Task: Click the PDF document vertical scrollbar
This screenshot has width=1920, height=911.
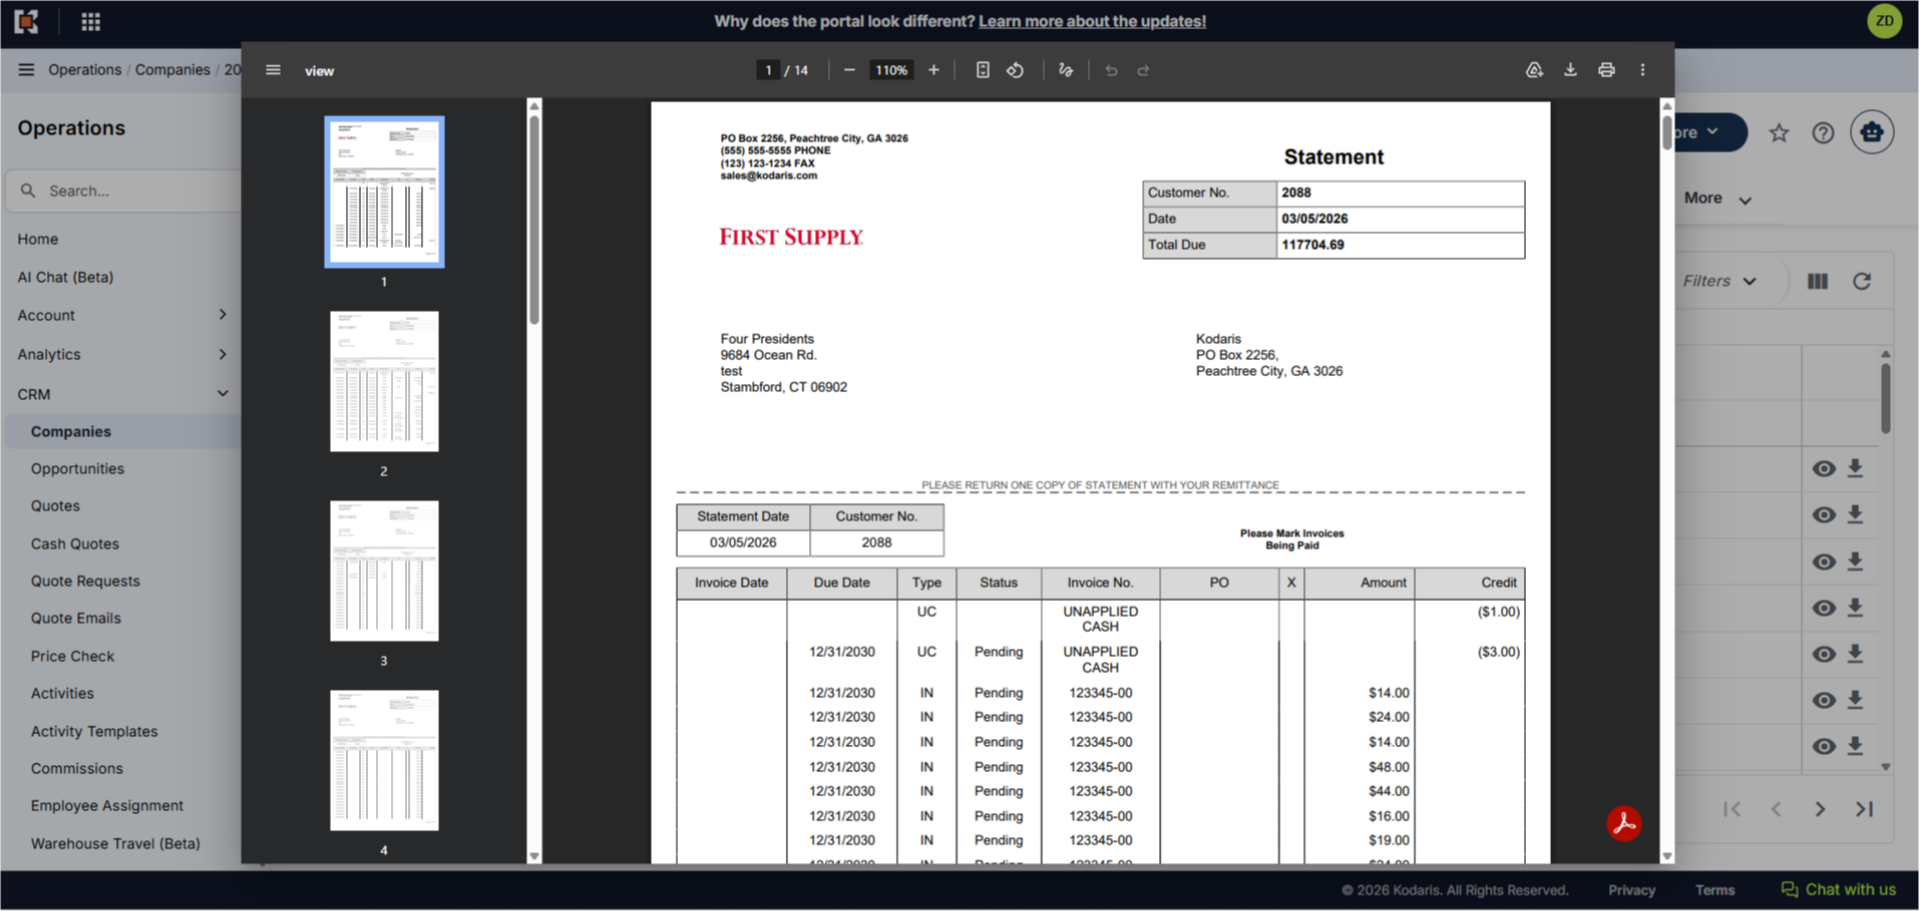Action: coord(1667,133)
